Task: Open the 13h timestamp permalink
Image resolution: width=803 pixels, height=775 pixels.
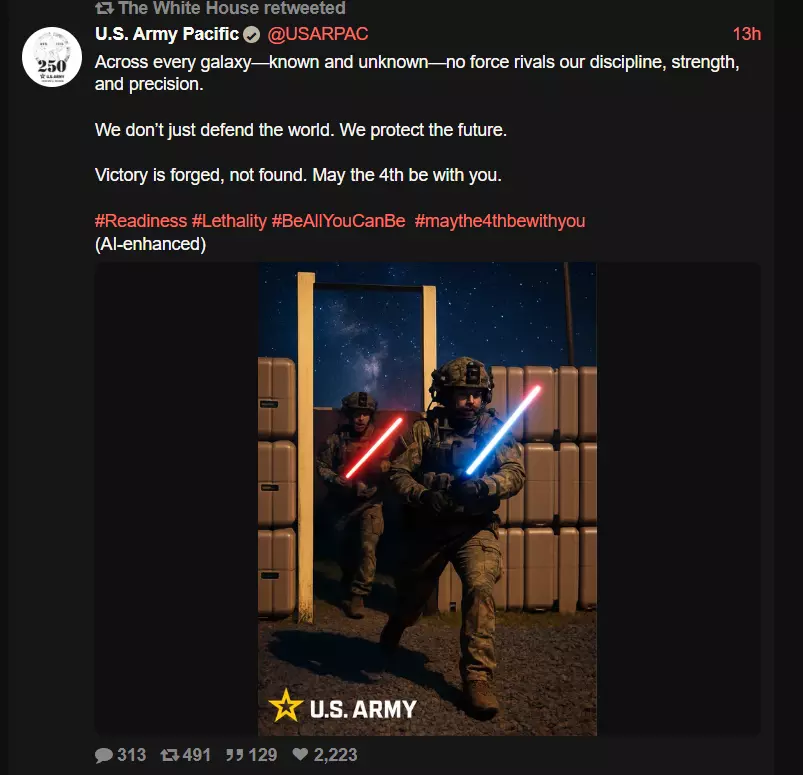Action: [747, 34]
